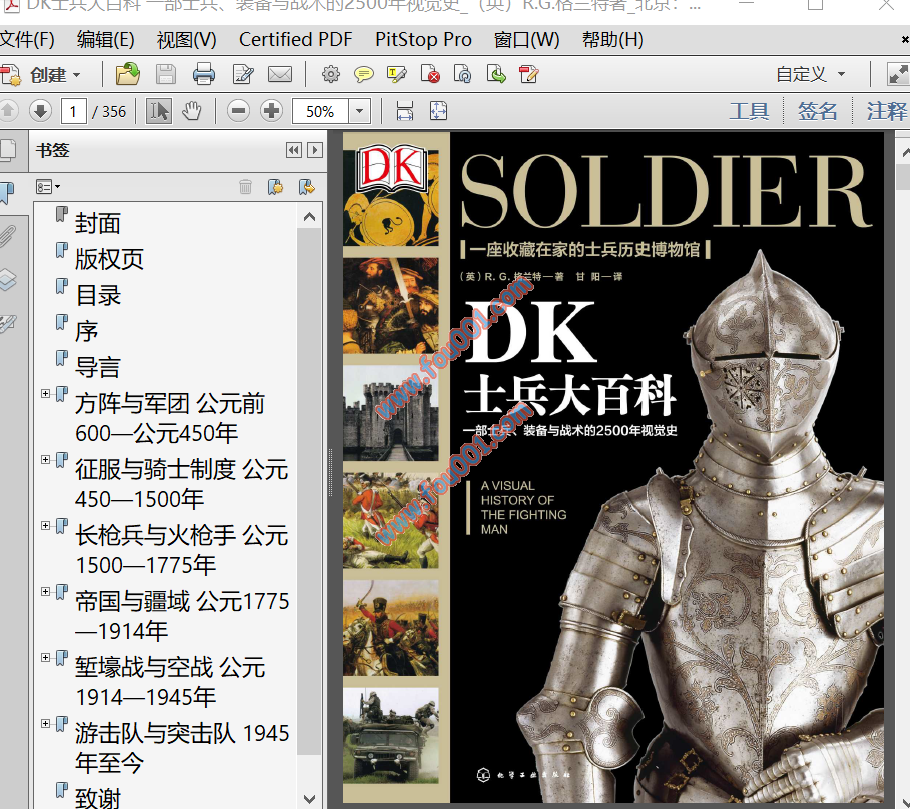Open the 视图(V) menu
Image resolution: width=910 pixels, height=809 pixels.
(x=186, y=39)
